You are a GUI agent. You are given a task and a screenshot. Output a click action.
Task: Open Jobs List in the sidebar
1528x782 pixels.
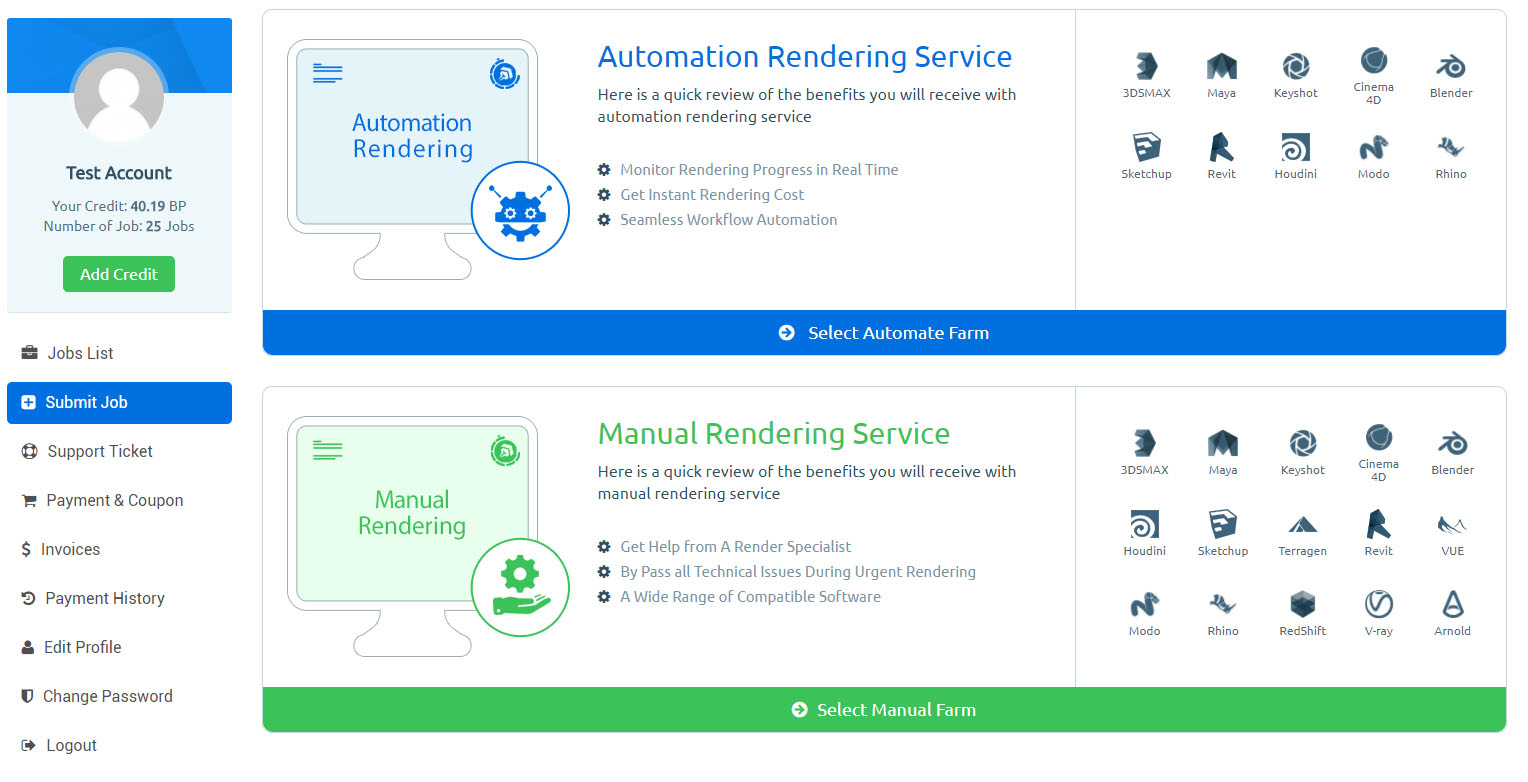pos(80,353)
